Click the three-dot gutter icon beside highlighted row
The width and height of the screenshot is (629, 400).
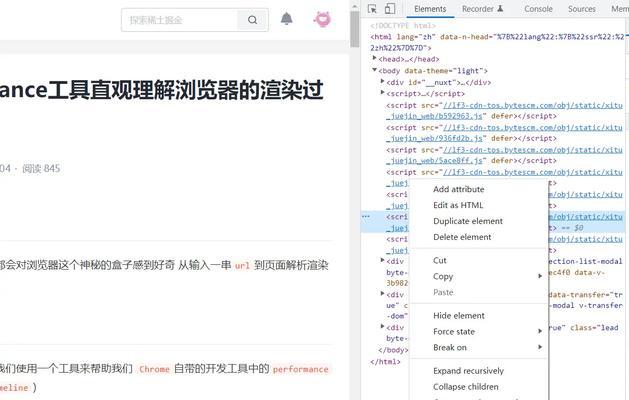point(366,216)
